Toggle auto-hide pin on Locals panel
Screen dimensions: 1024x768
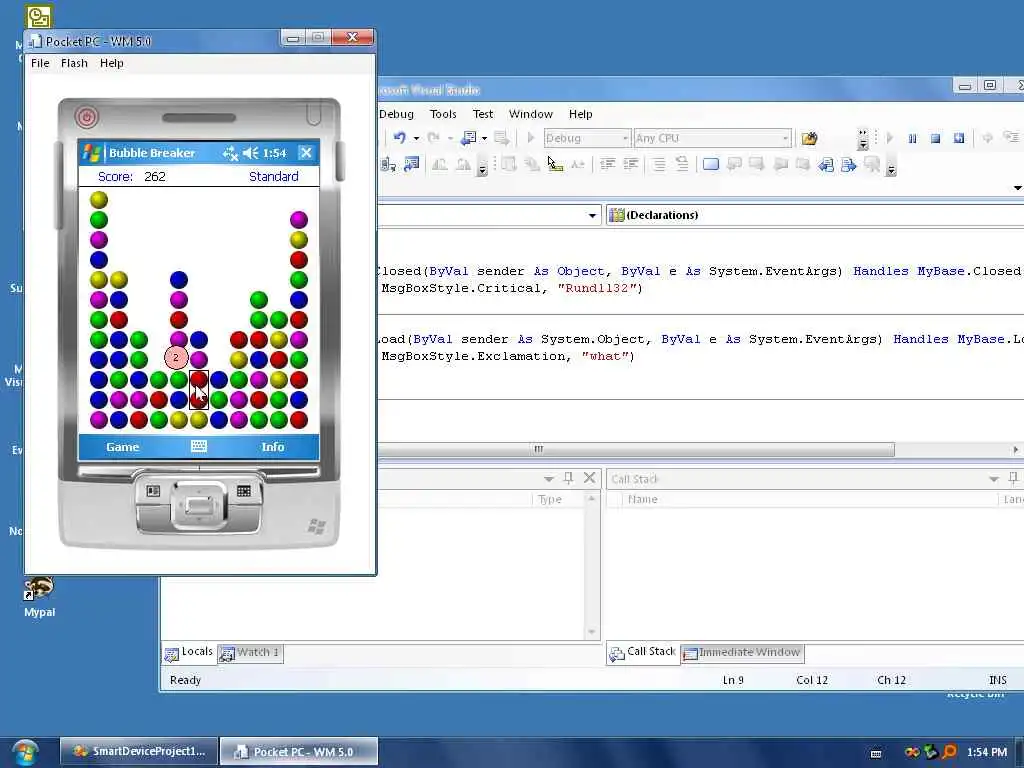[x=568, y=478]
